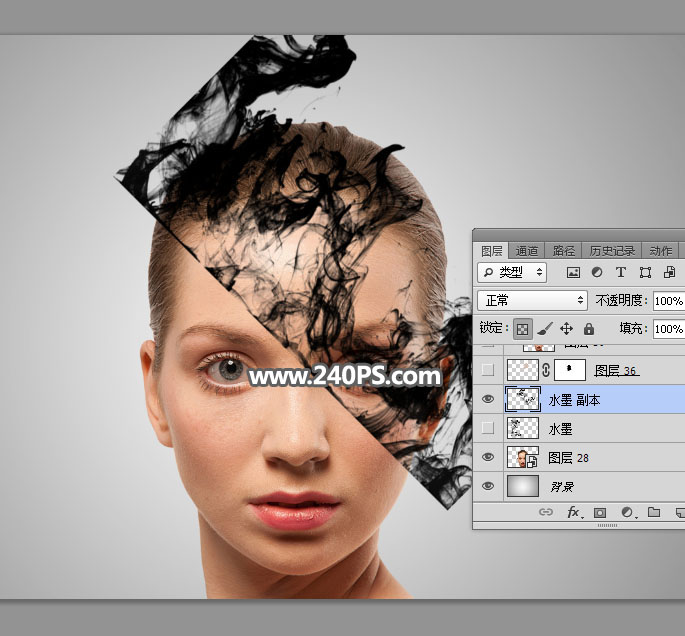Create a new group folder icon
The height and width of the screenshot is (636, 685).
coord(654,512)
